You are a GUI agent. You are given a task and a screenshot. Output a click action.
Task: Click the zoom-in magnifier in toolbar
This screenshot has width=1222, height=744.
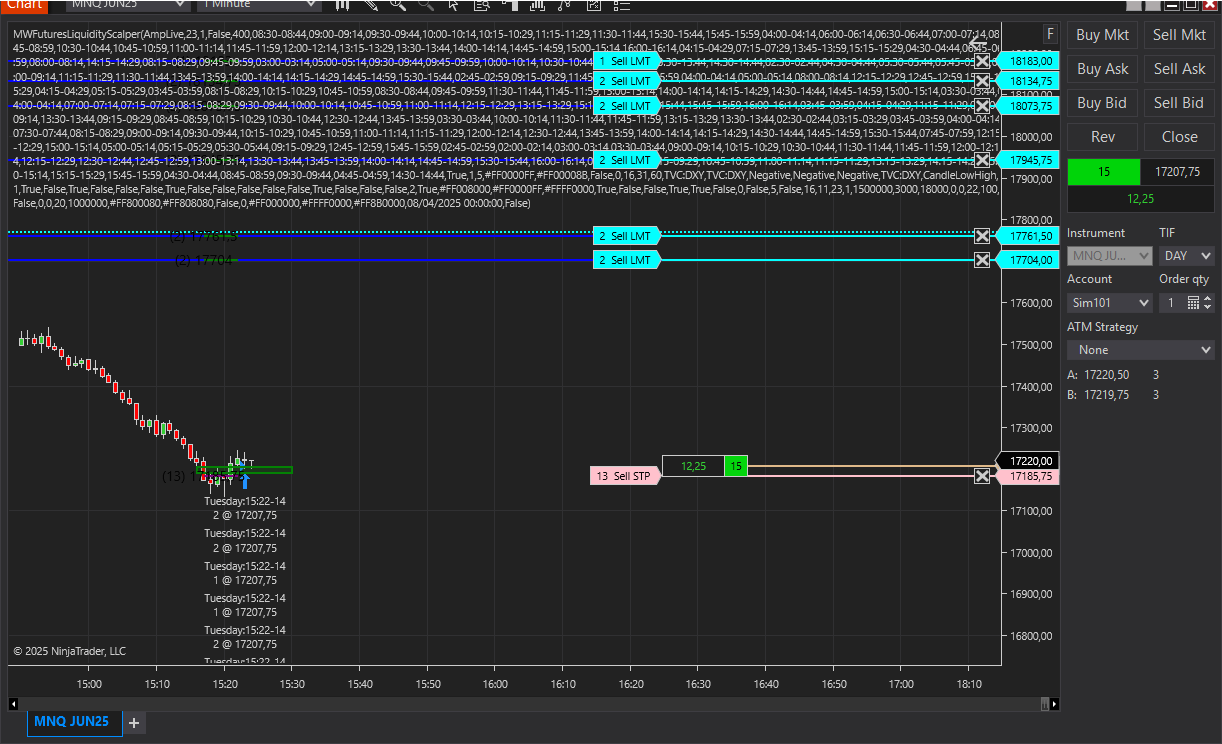pyautogui.click(x=398, y=4)
